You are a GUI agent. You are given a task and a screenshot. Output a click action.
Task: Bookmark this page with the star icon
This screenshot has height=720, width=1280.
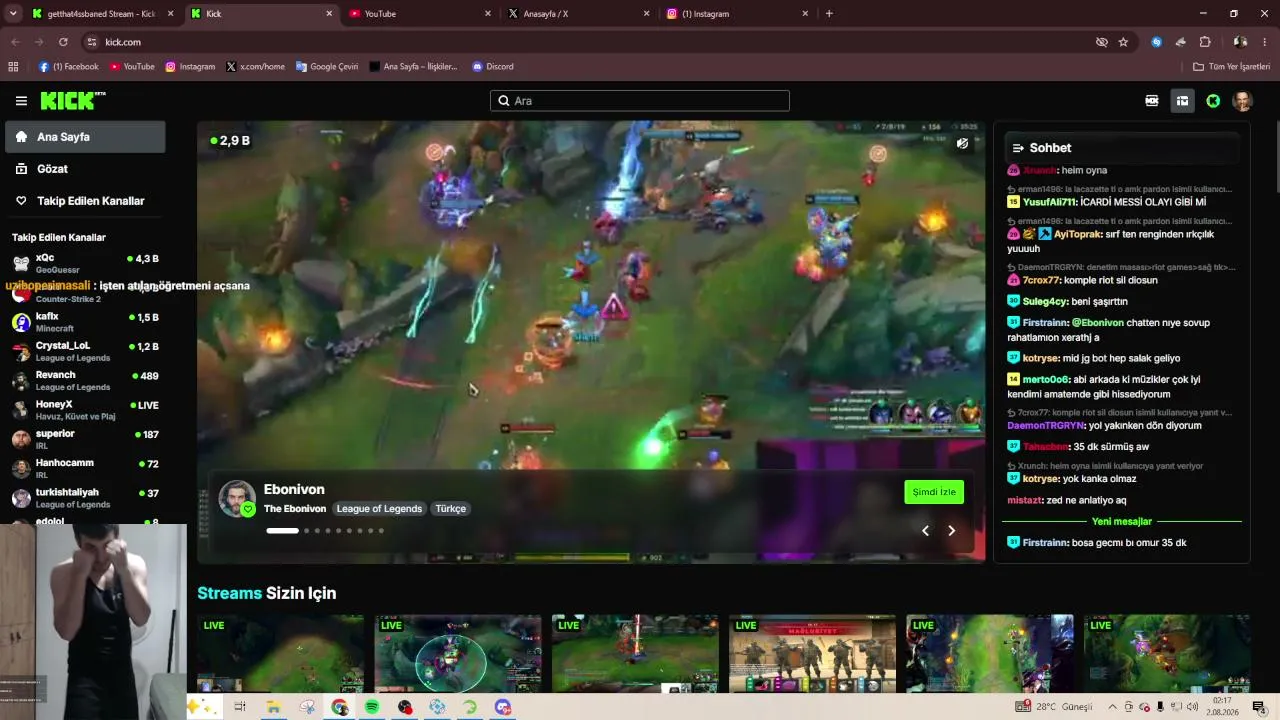1123,42
